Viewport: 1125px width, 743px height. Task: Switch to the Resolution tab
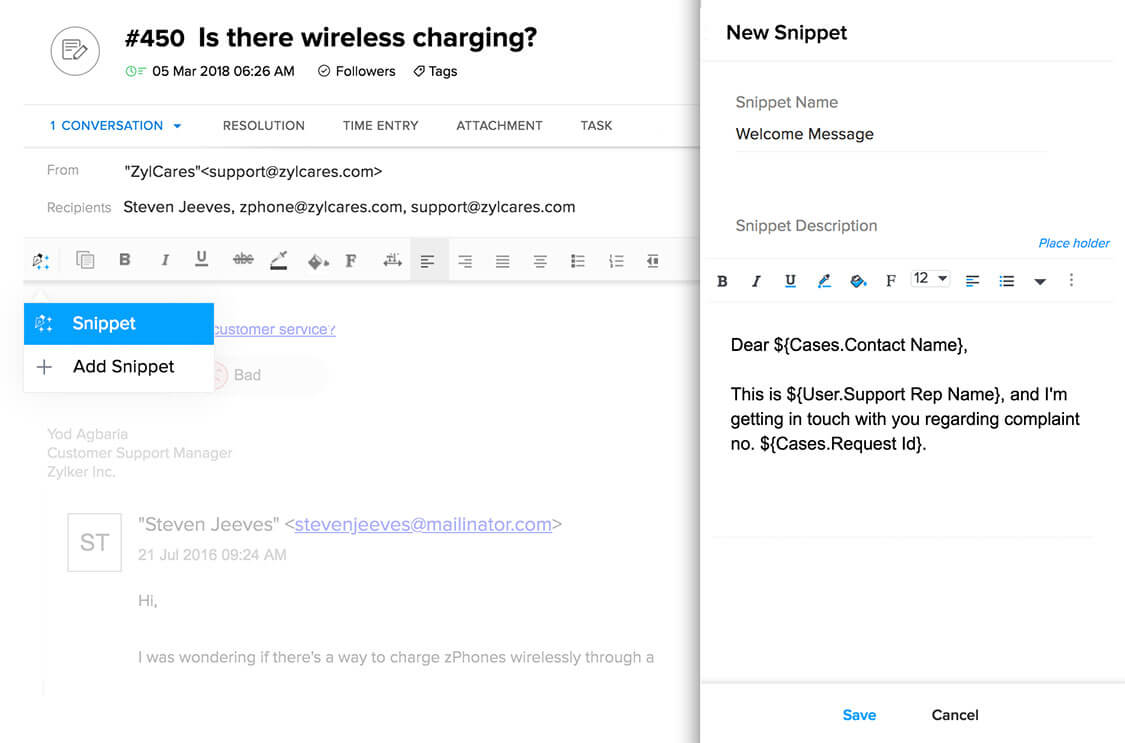(x=263, y=125)
